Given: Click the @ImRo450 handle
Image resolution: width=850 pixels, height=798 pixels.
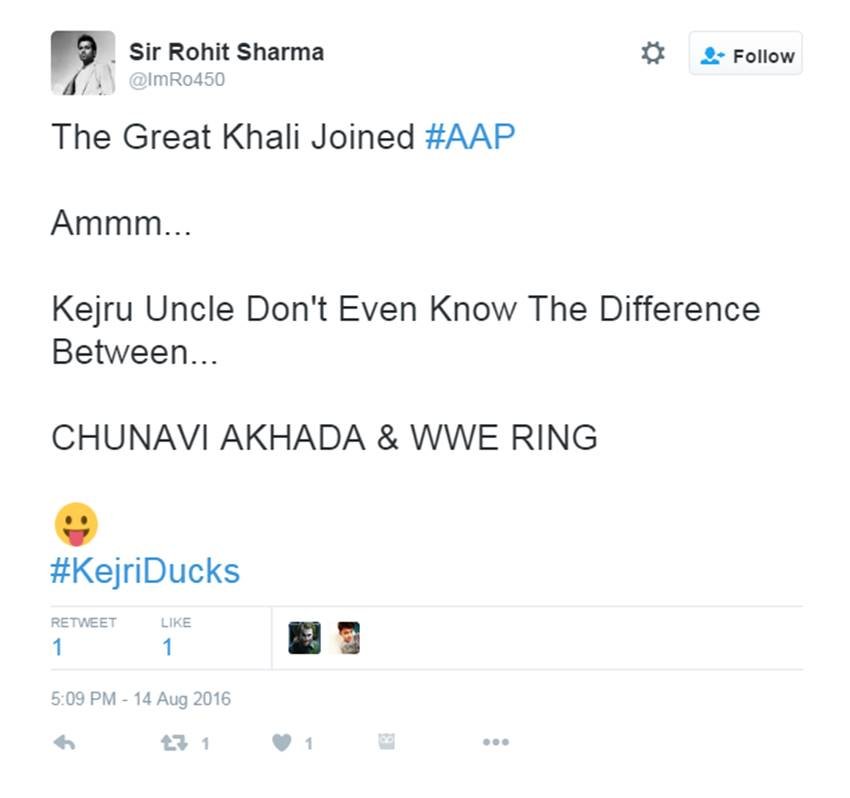Looking at the screenshot, I should (177, 80).
